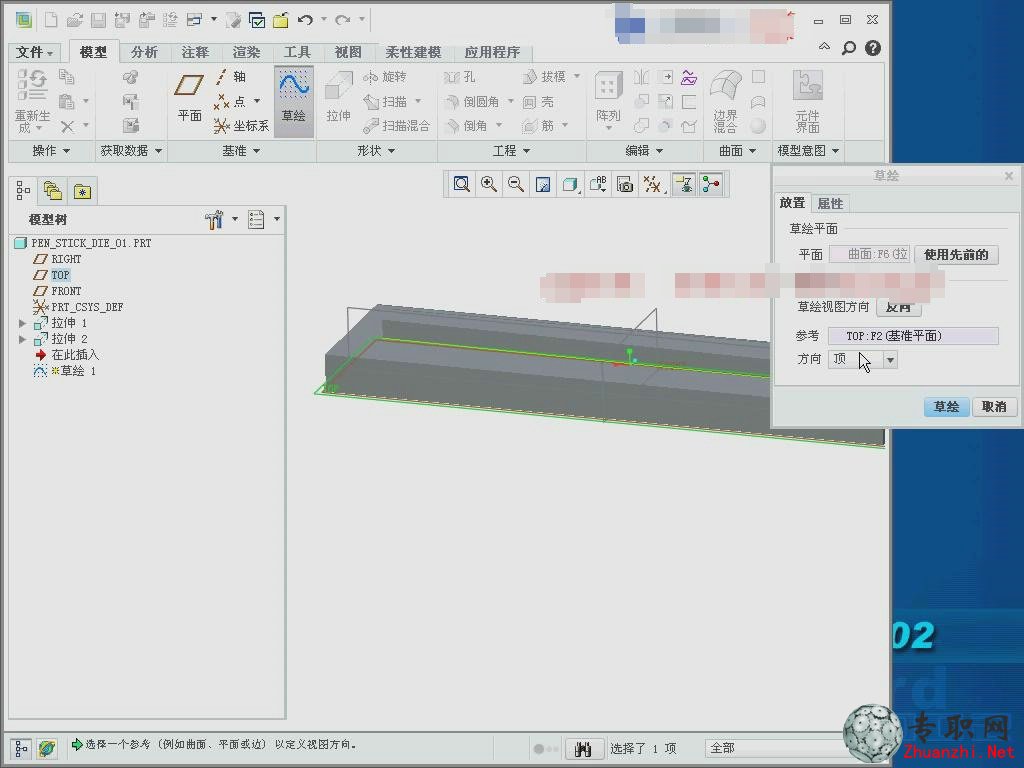
Task: Open the 形状 (Shapes) group dropdown
Action: click(x=376, y=151)
